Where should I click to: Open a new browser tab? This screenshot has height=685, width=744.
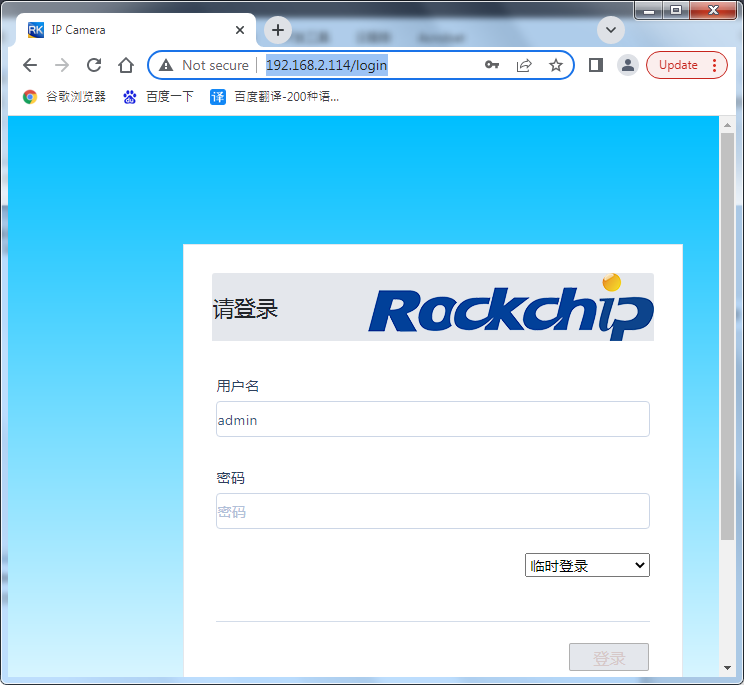278,30
